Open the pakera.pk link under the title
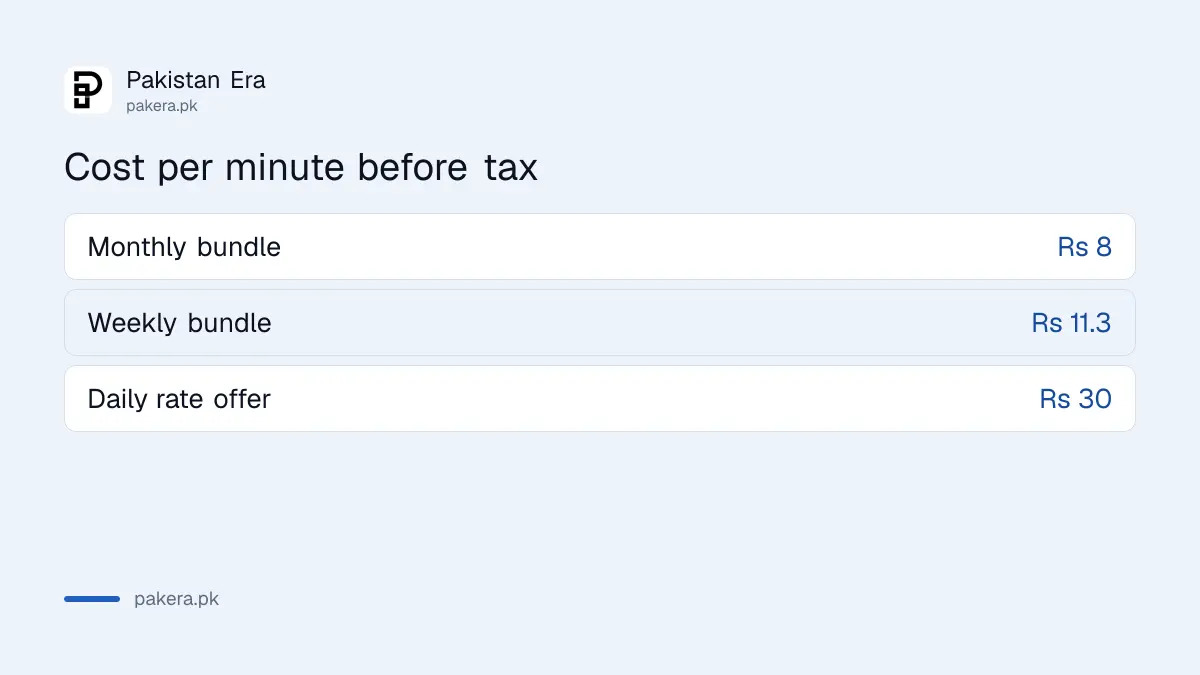Screen dimensions: 1200x675 (162, 105)
